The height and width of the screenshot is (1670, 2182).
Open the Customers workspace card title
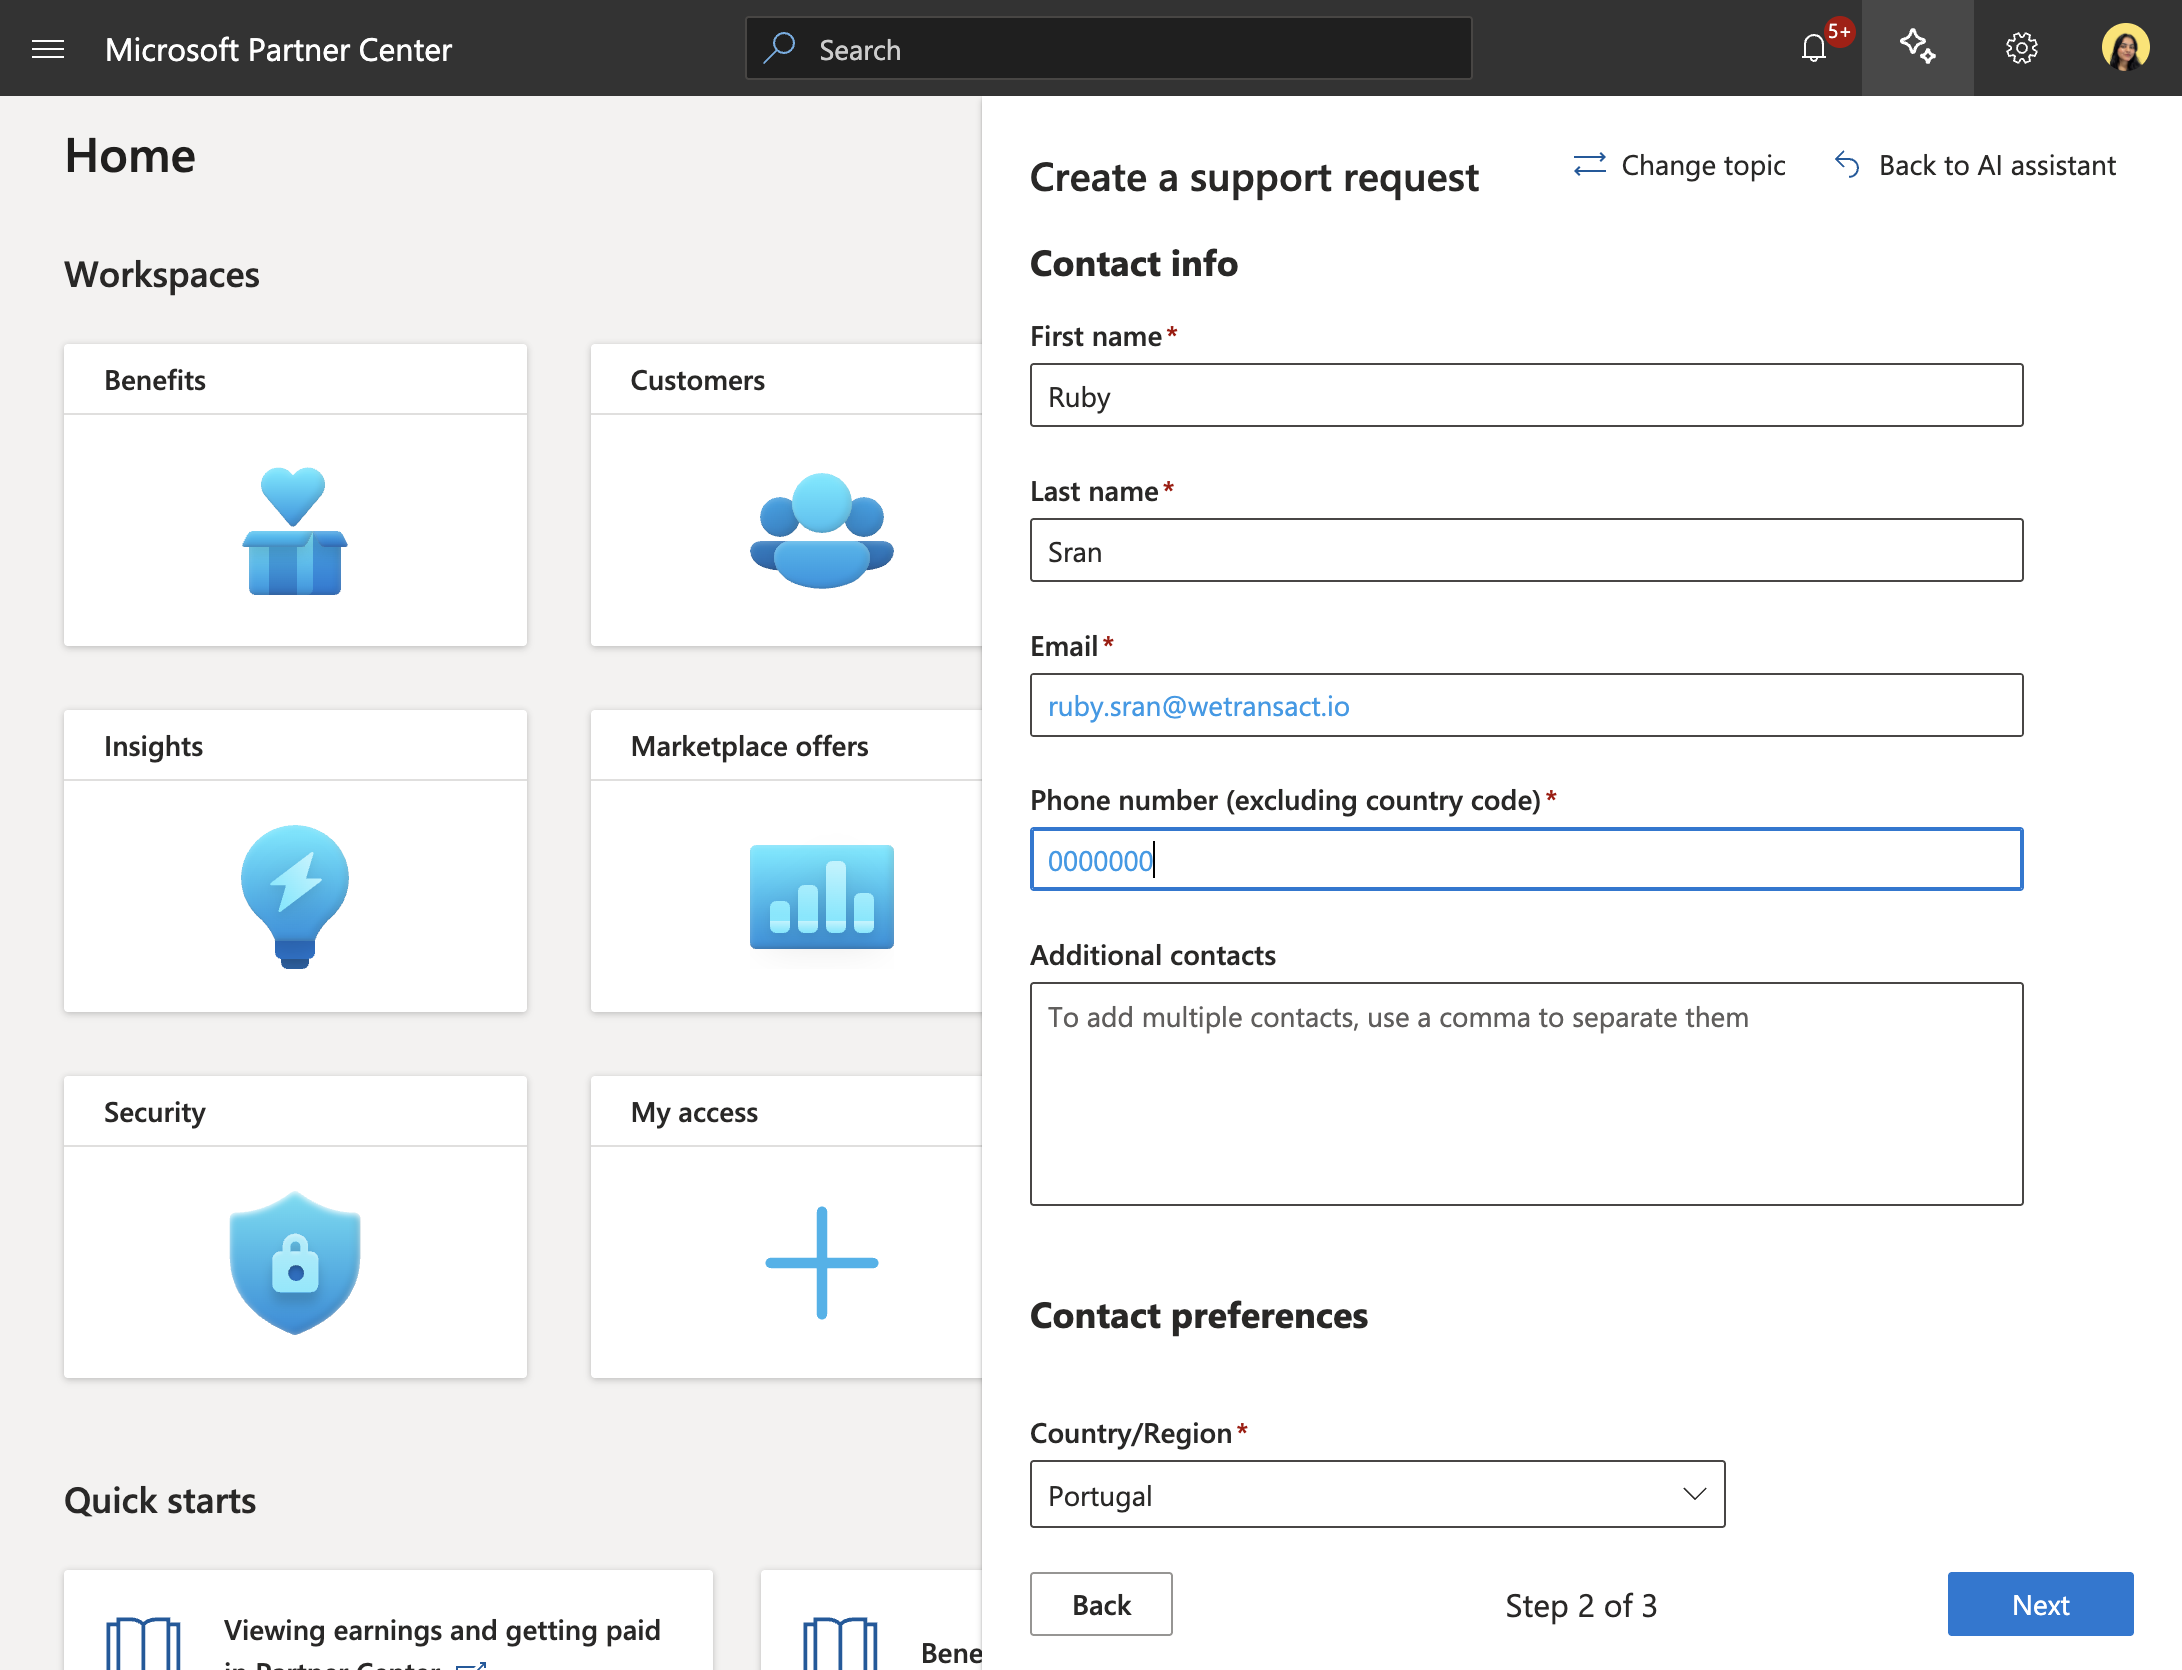click(697, 380)
